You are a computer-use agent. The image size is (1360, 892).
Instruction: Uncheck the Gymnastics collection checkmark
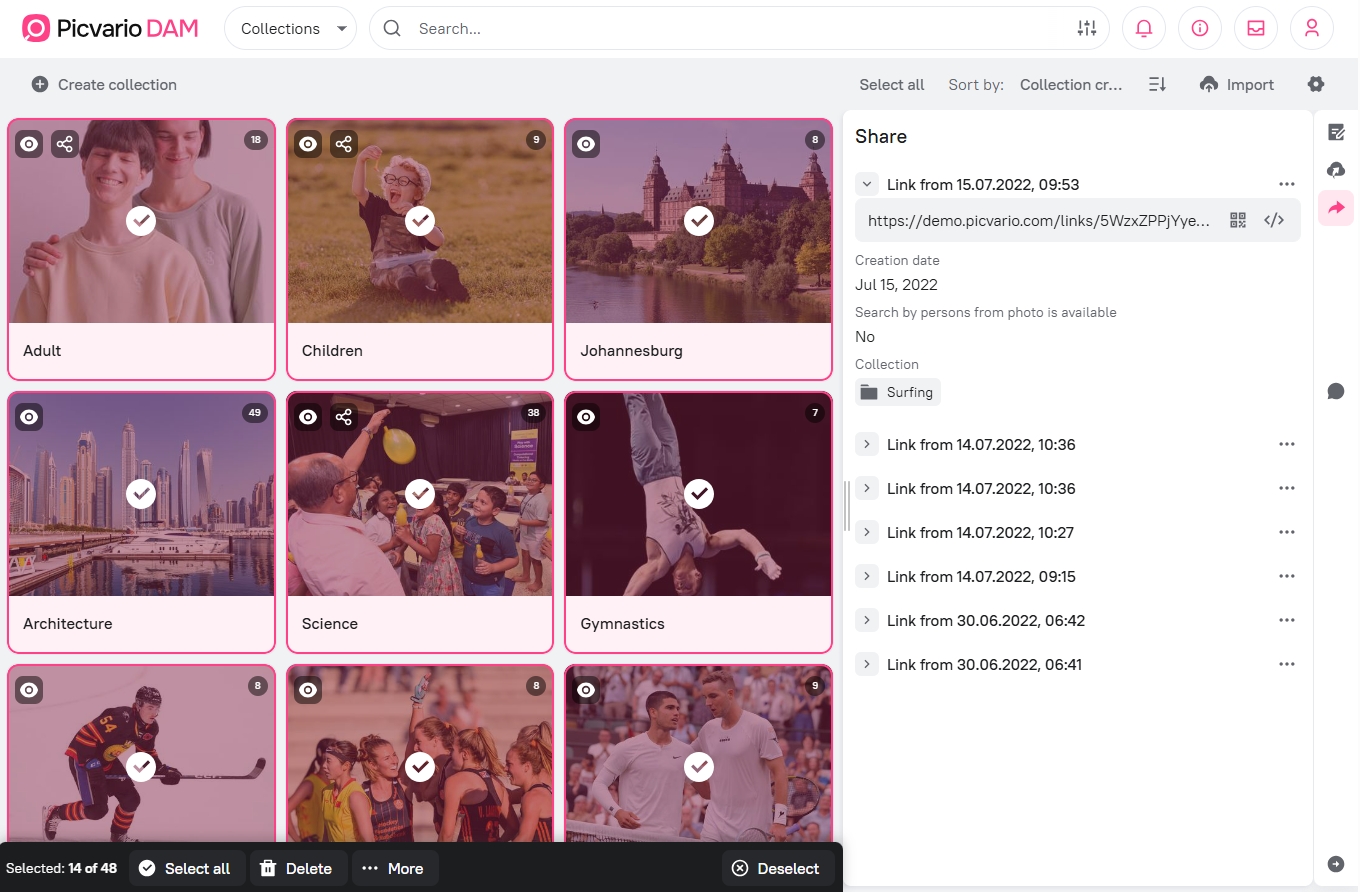(x=699, y=493)
